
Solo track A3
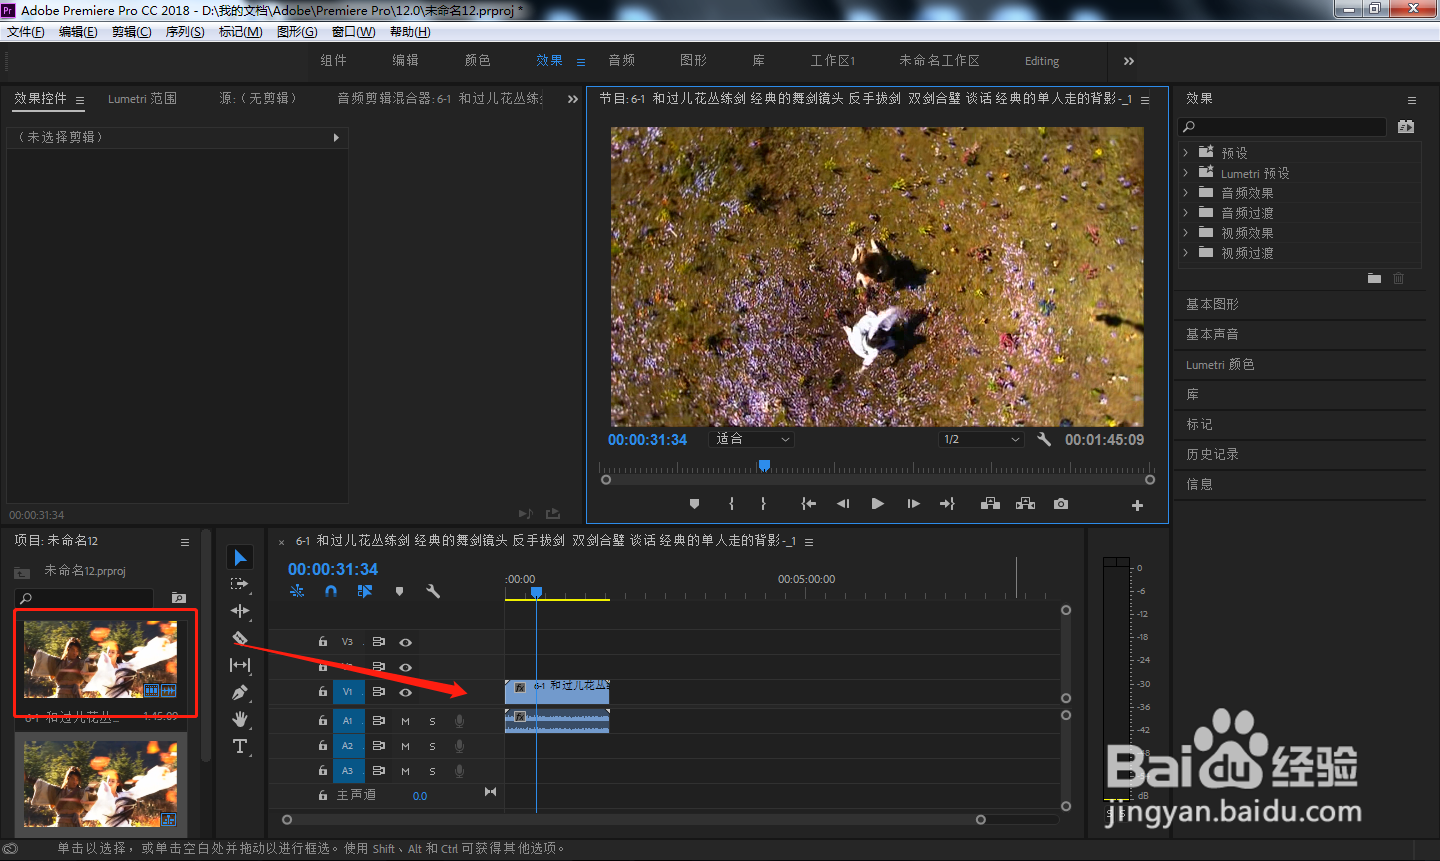(433, 771)
